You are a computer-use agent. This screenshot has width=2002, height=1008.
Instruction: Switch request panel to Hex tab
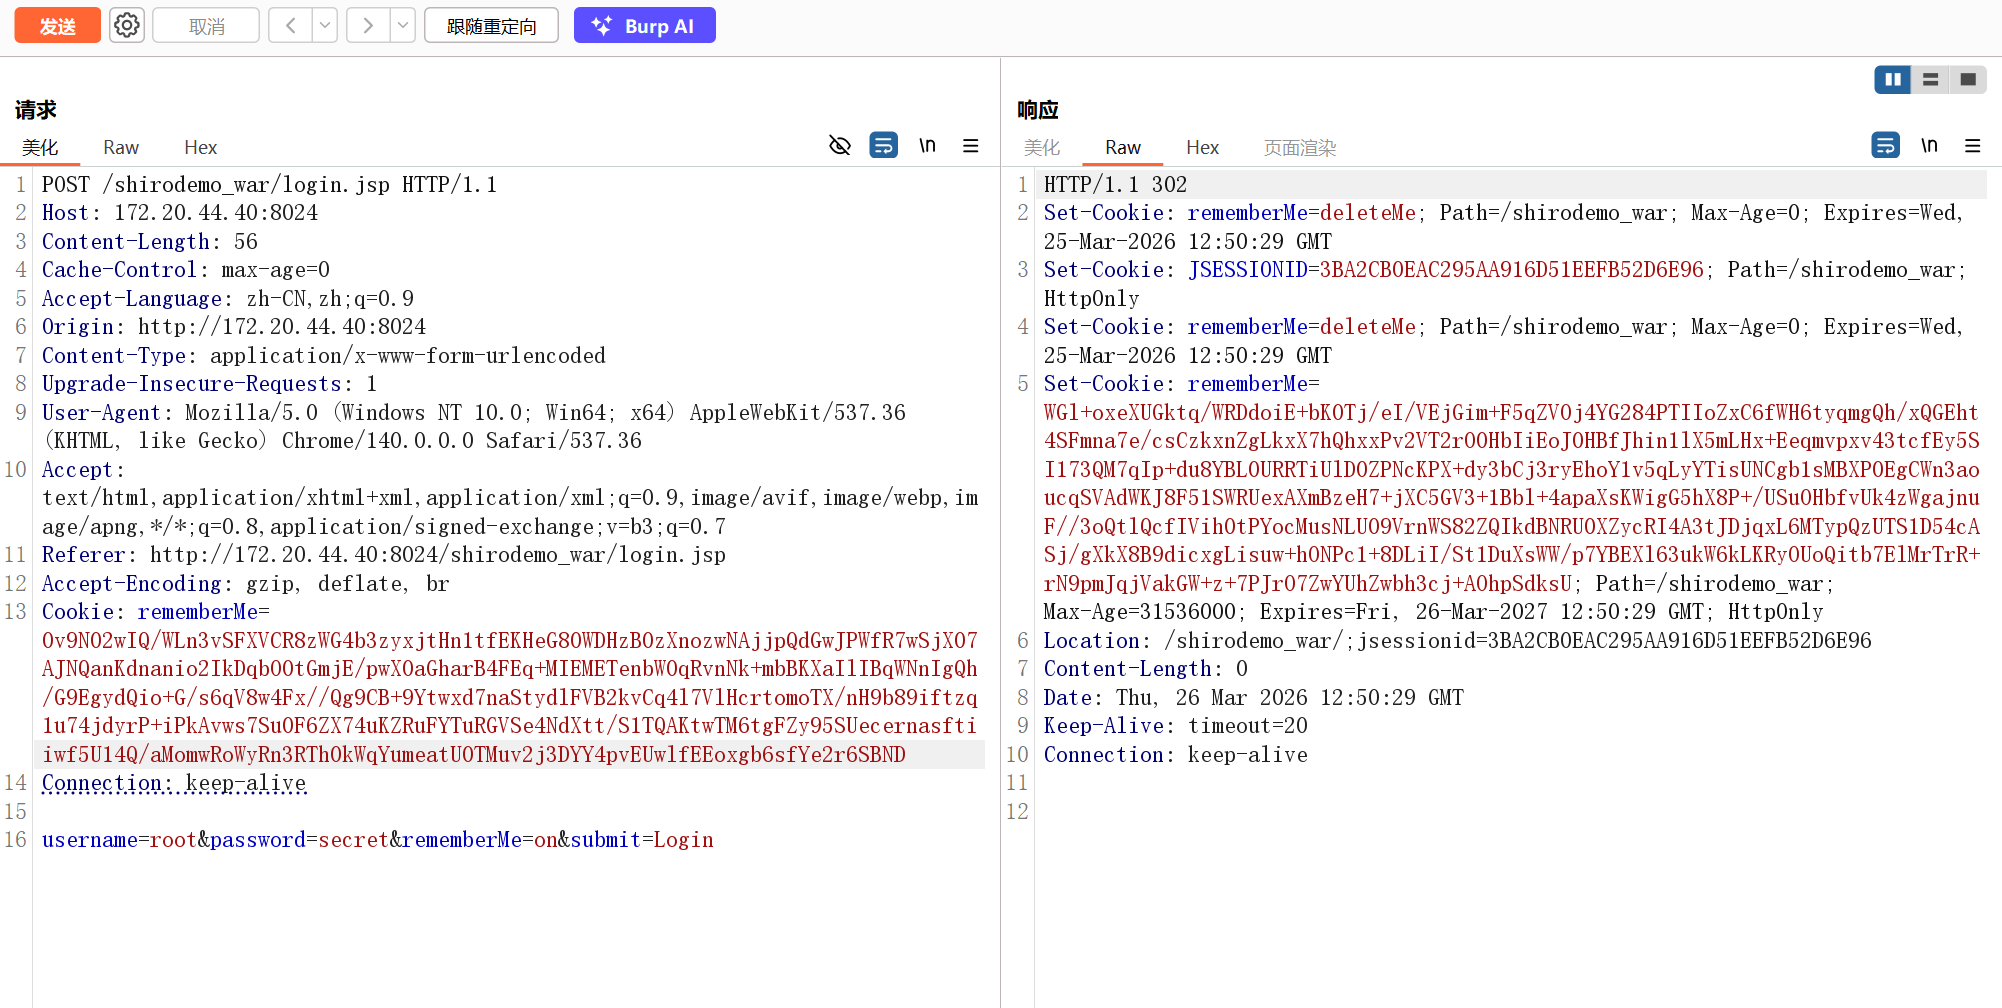(200, 147)
